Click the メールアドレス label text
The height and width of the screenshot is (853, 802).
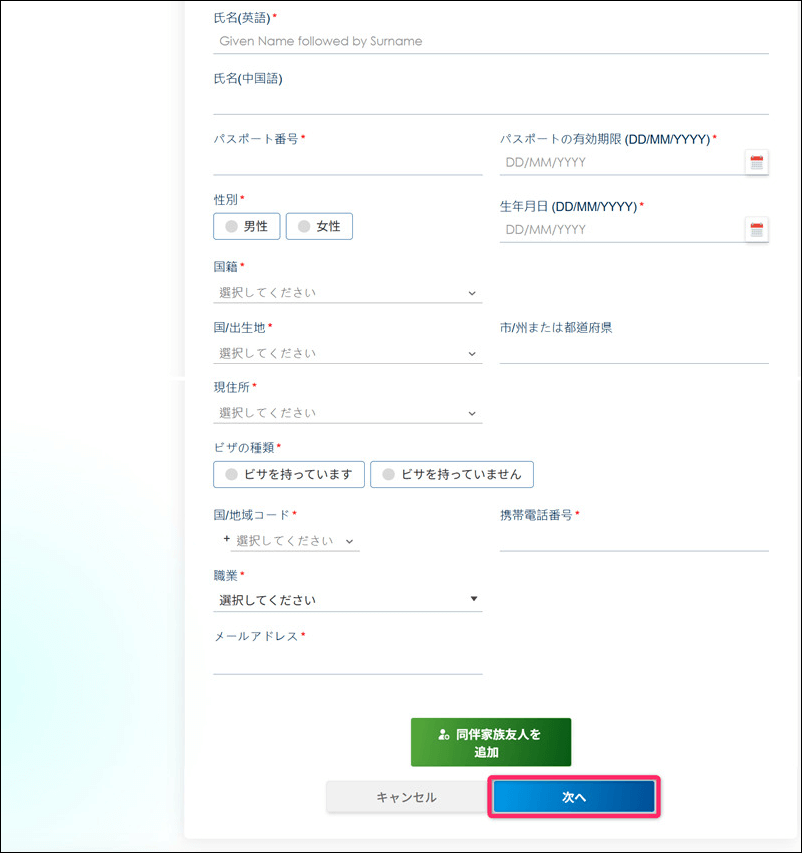point(256,636)
